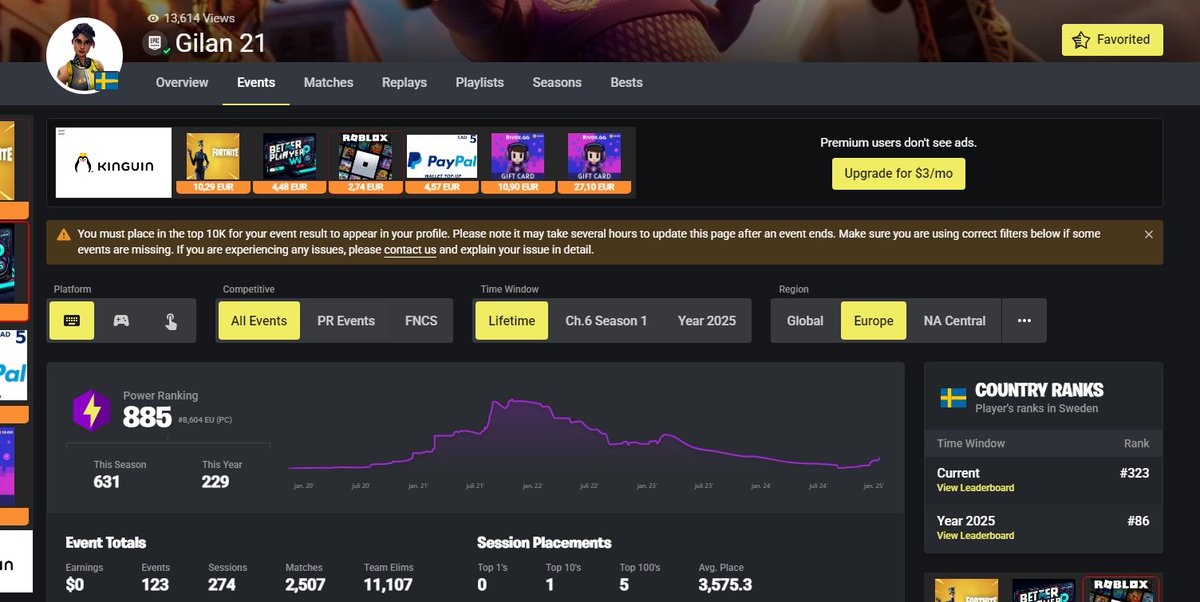This screenshot has height=602, width=1200.
Task: Click Upgrade for $3/mo button
Action: (x=898, y=173)
